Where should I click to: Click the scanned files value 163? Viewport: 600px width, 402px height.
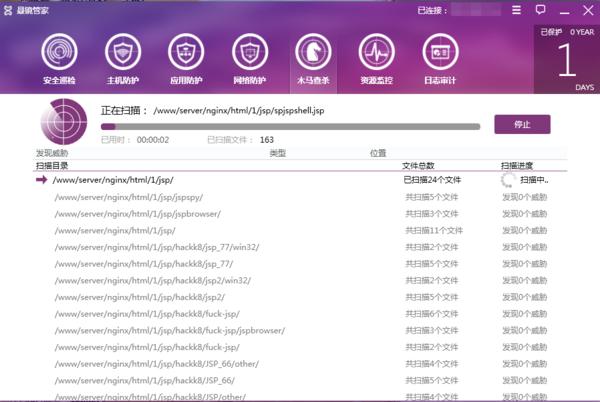(267, 140)
